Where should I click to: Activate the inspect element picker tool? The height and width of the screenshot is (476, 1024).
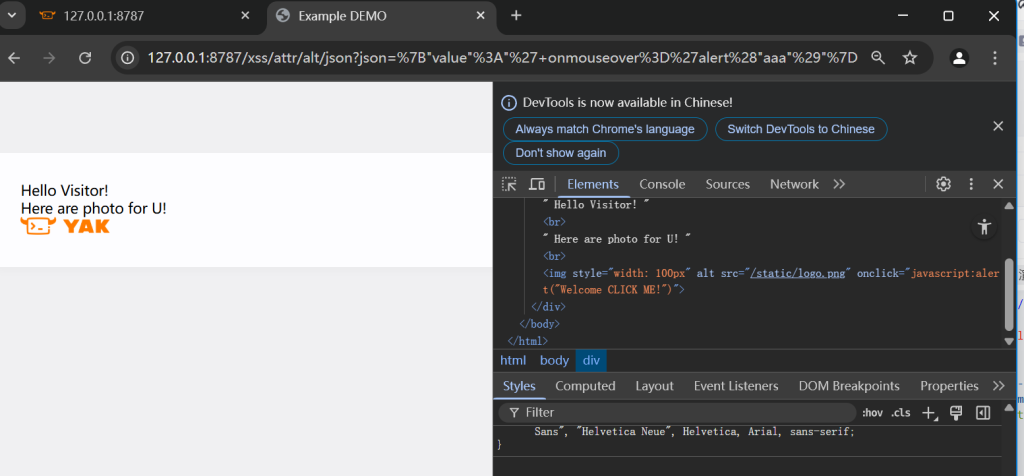point(510,184)
